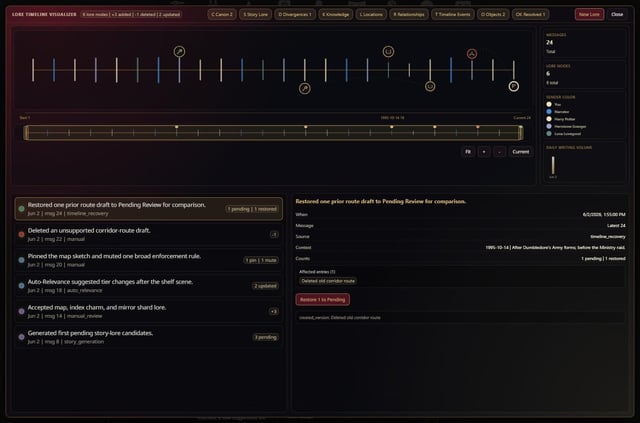This screenshot has height=423, width=640.
Task: Filter by O Objects 2
Action: 493,14
